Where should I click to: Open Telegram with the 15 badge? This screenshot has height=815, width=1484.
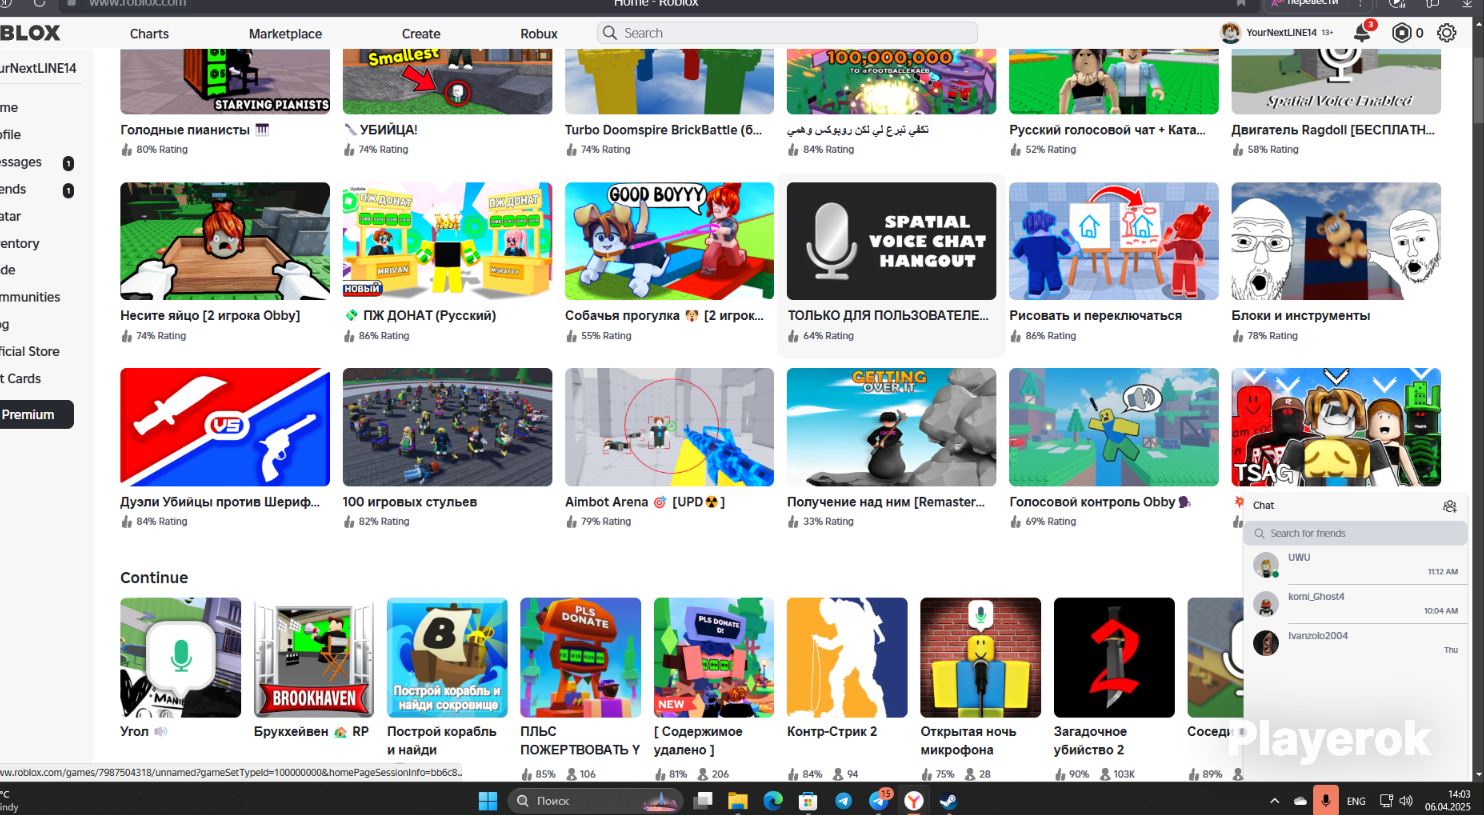coord(879,800)
